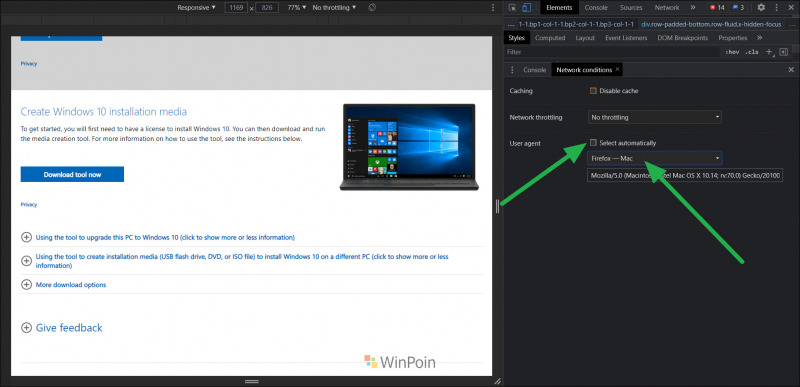Click the rotate screen icon in device toolbar
800x387 pixels.
pyautogui.click(x=372, y=8)
